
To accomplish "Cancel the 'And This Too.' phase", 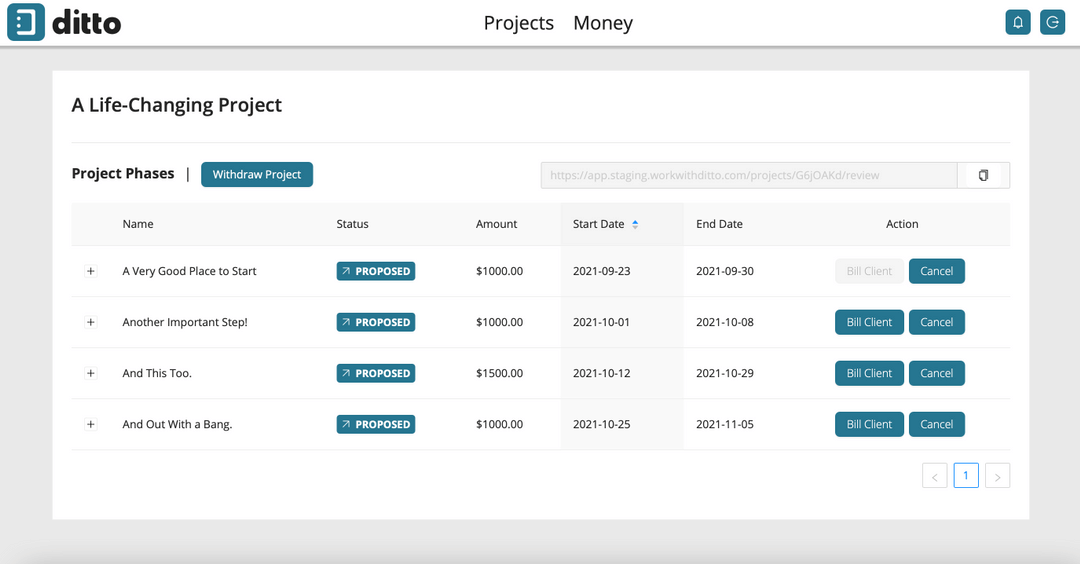I will point(937,373).
